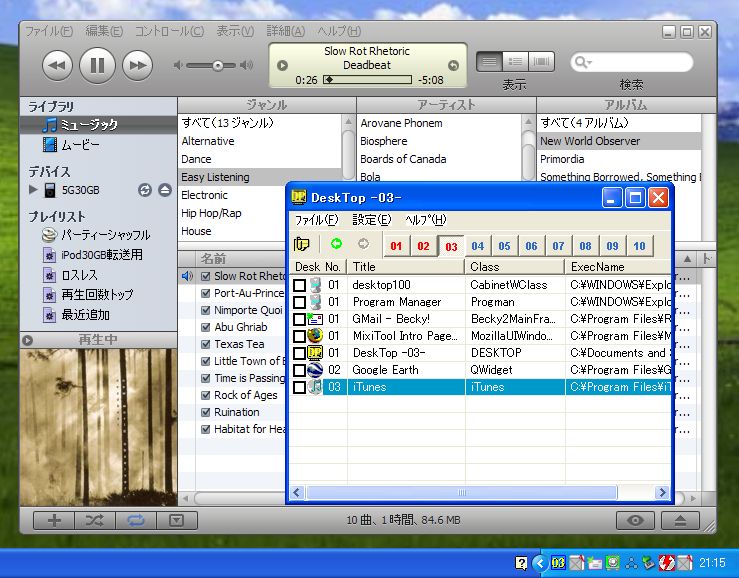739x578 pixels.
Task: Switch to desktop tab 10
Action: pos(640,246)
